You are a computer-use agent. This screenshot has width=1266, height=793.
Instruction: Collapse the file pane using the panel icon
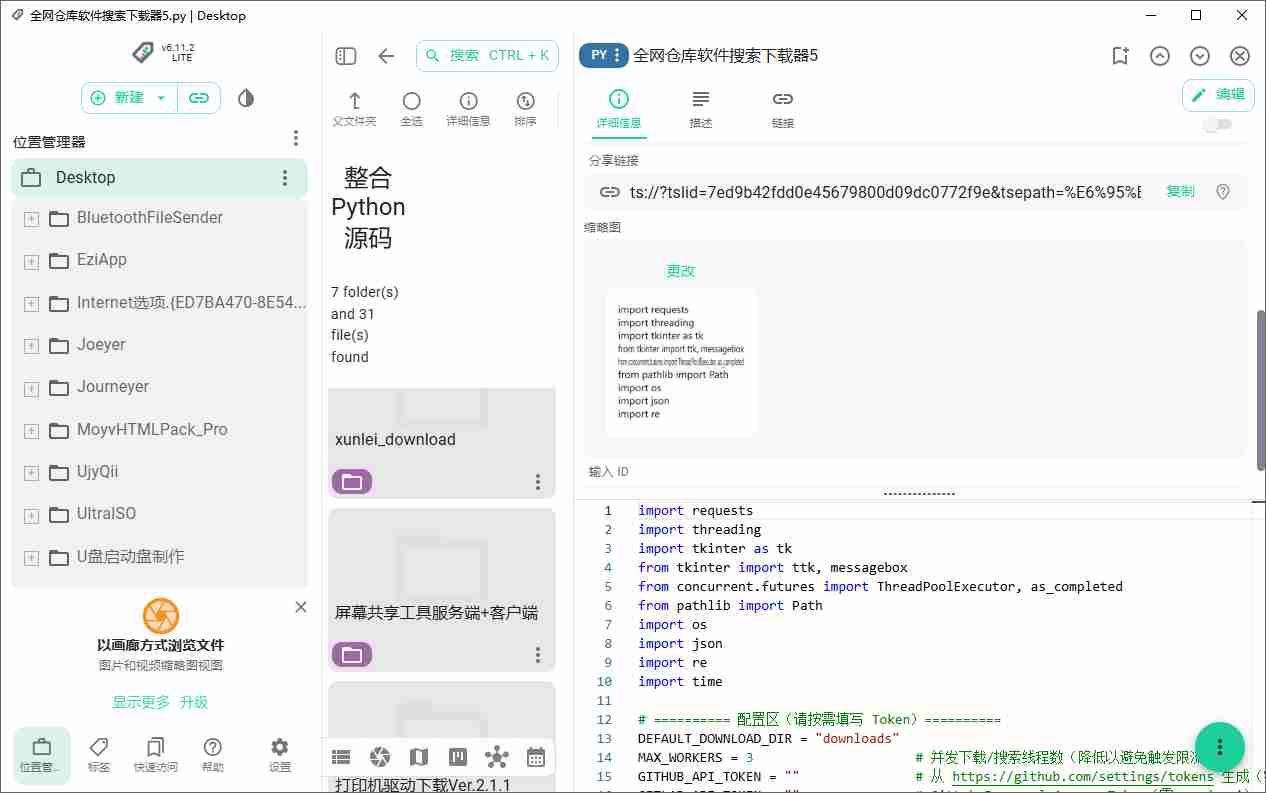(x=345, y=56)
